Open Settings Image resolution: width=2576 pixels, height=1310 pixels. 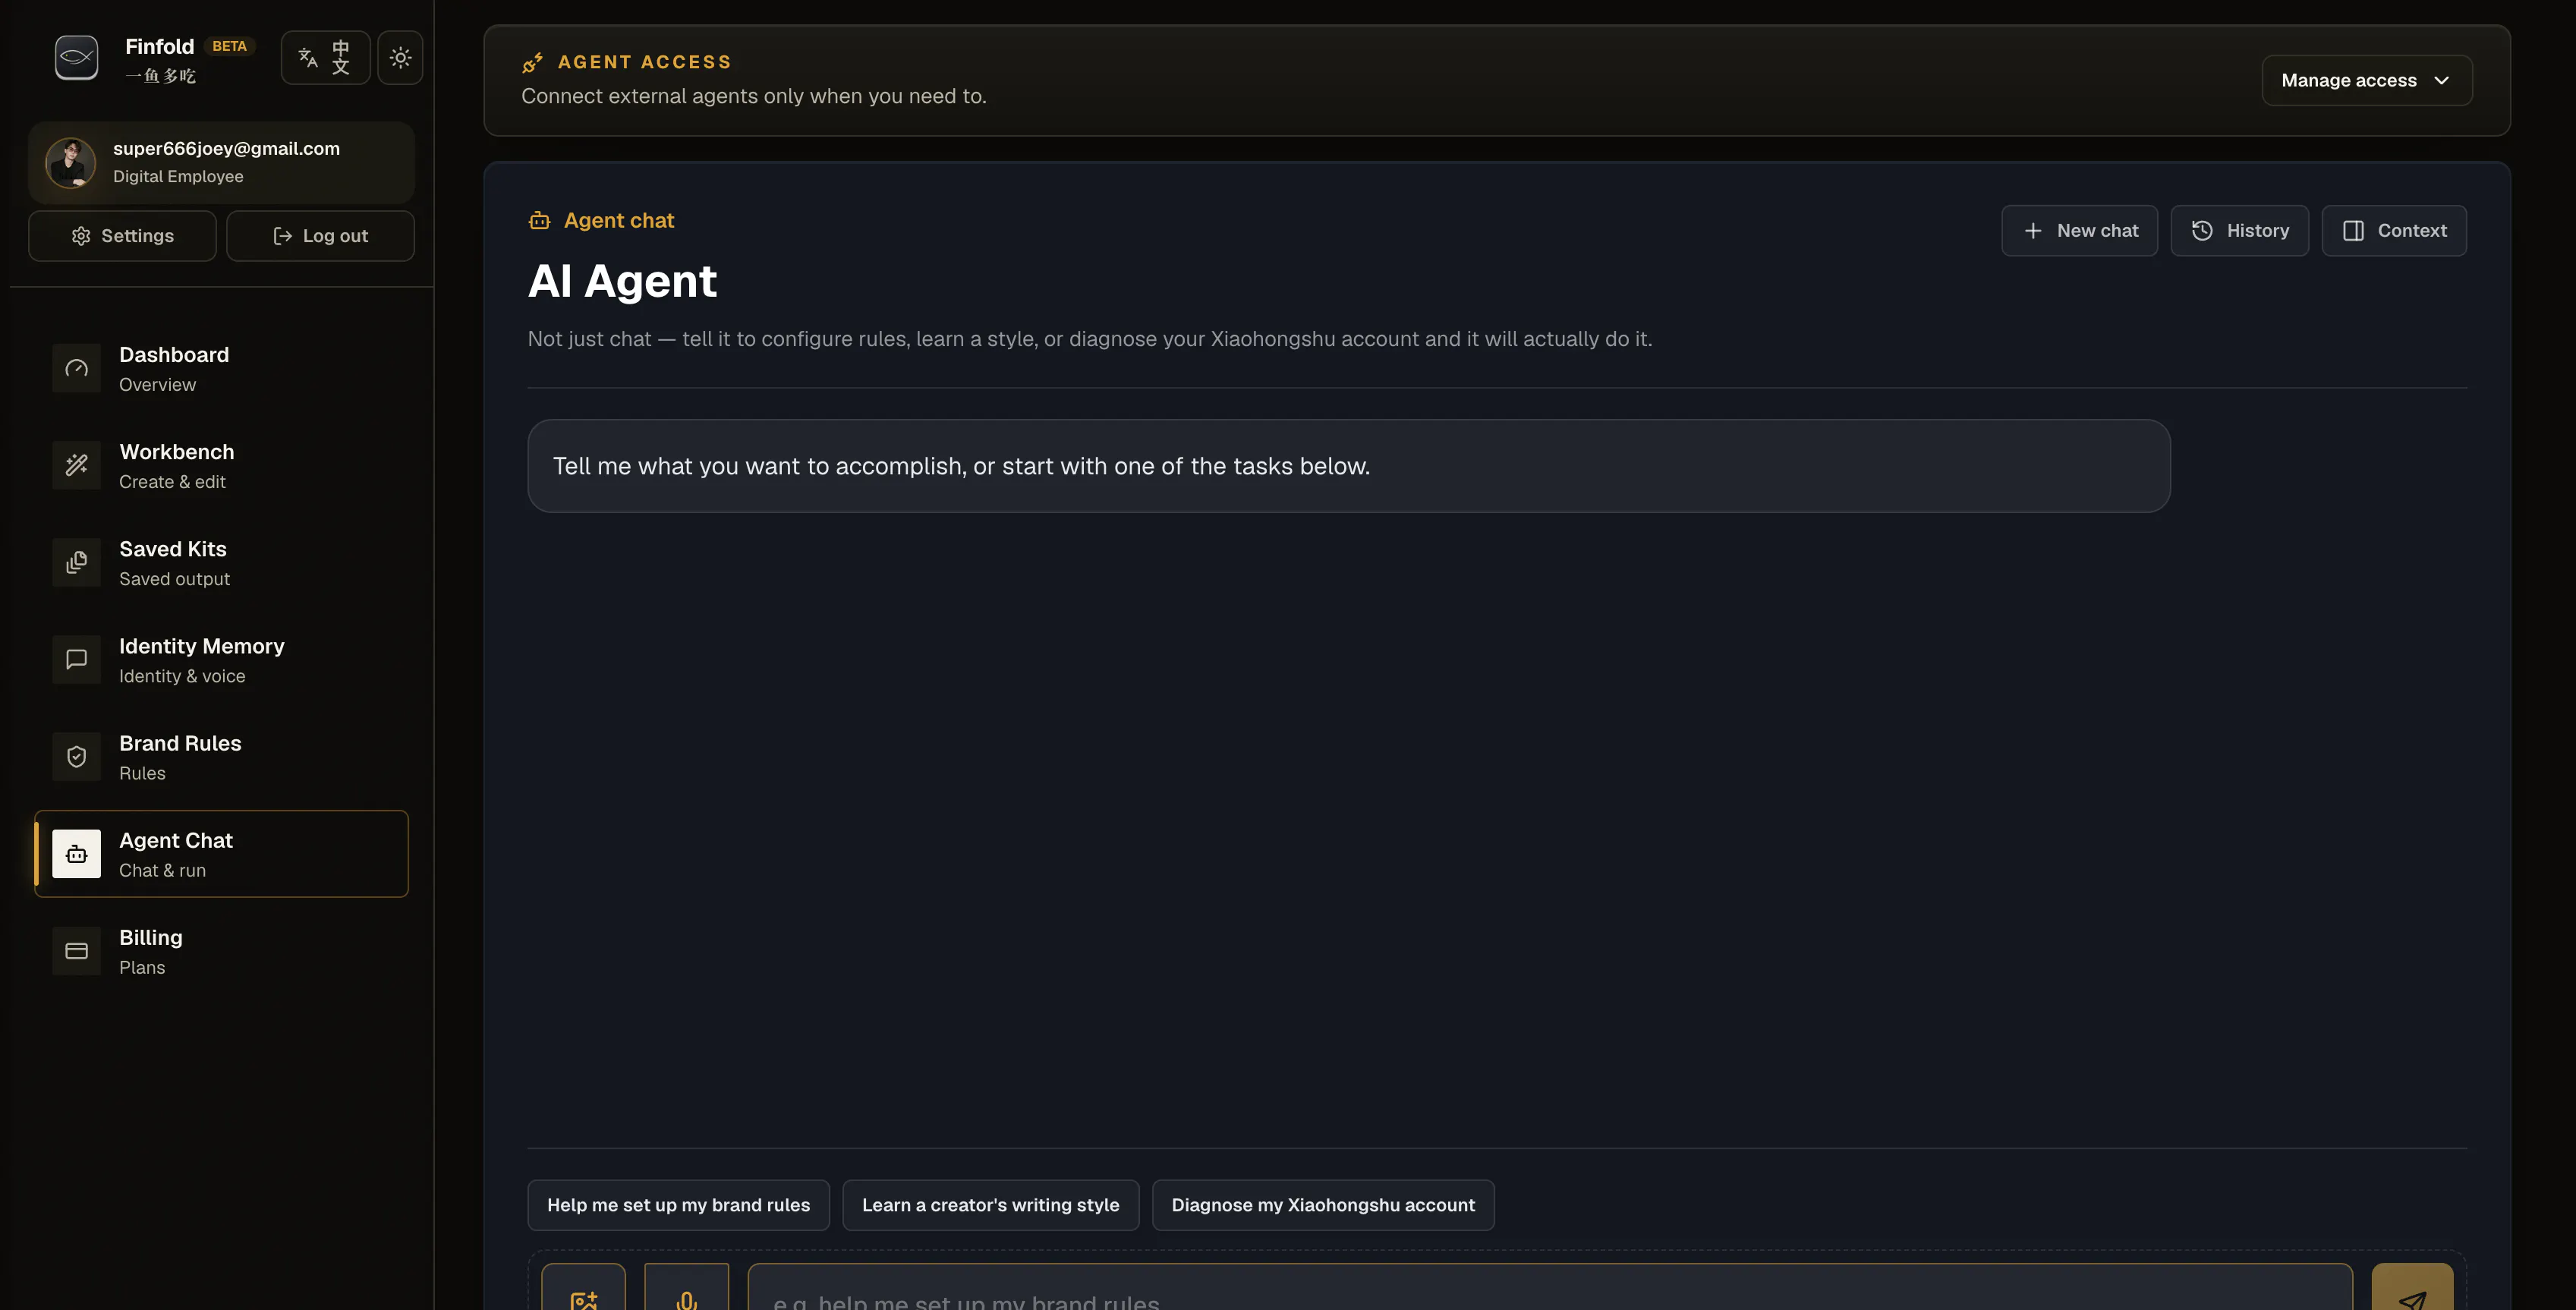122,235
